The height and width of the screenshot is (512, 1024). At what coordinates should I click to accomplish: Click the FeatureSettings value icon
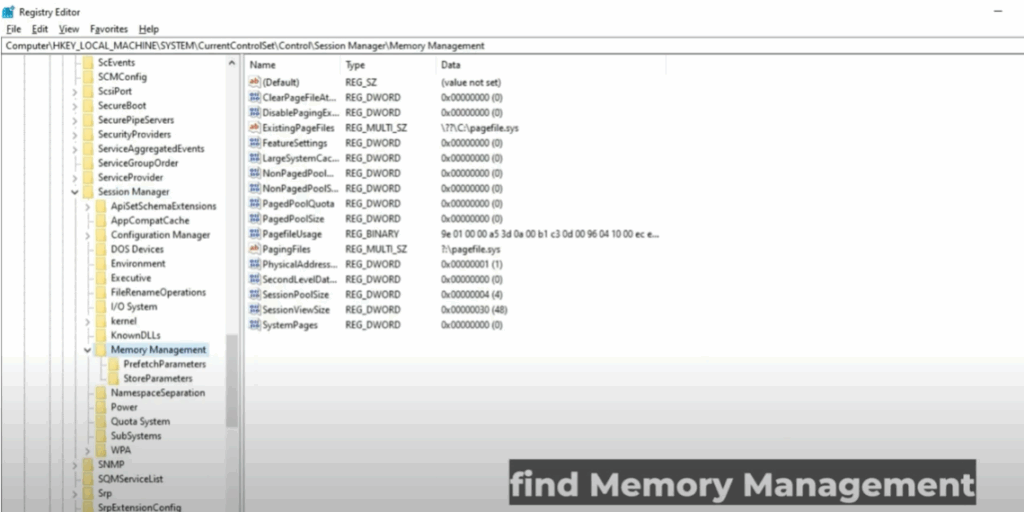point(255,143)
